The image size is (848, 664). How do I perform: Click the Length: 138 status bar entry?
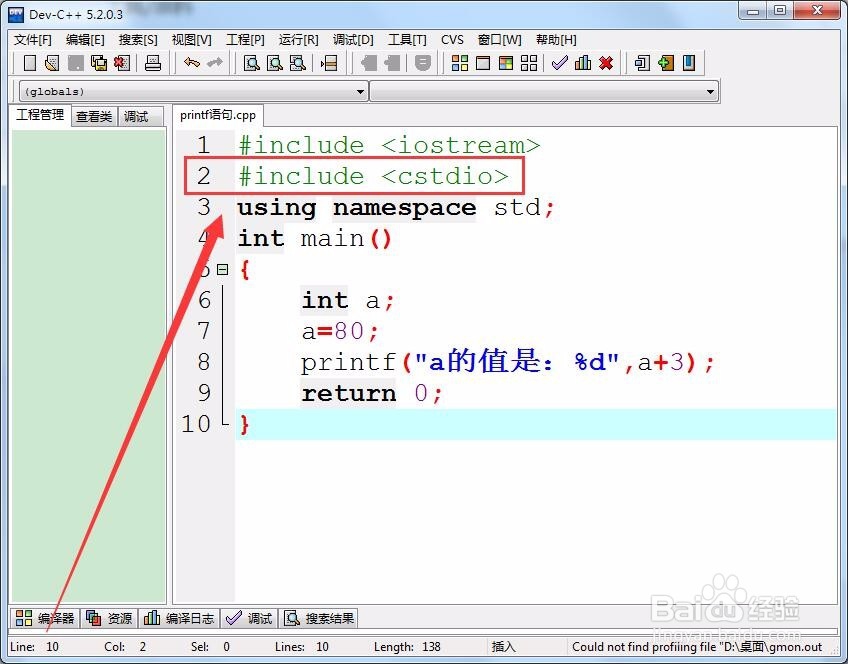[x=407, y=647]
